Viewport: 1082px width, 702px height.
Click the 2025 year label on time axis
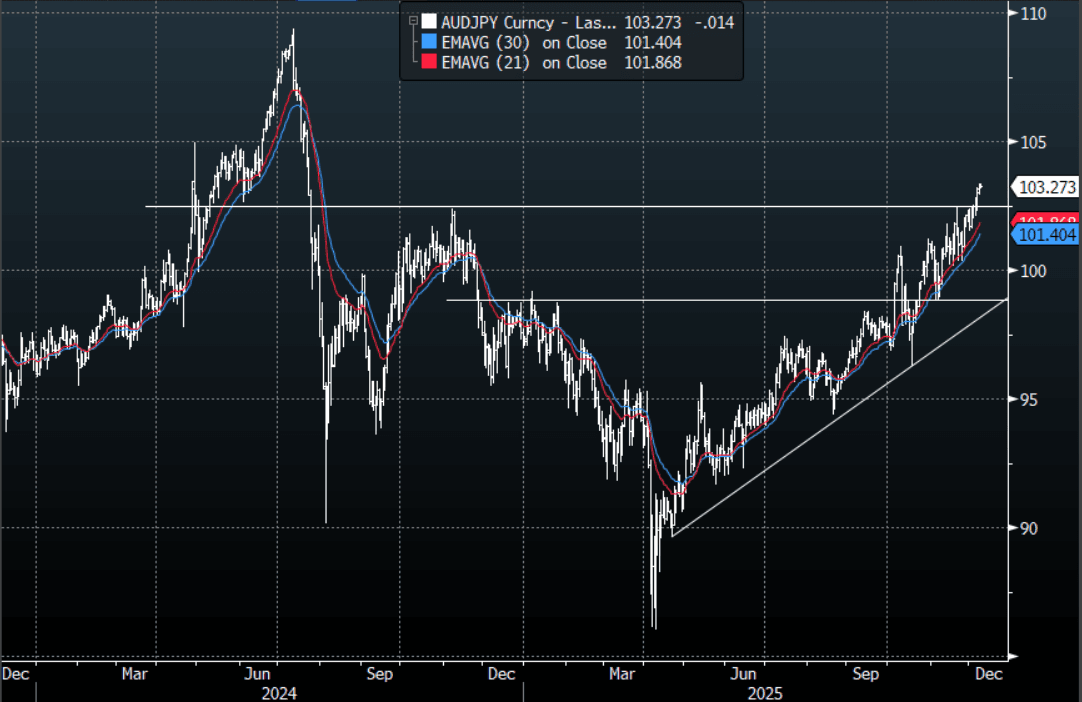click(764, 692)
